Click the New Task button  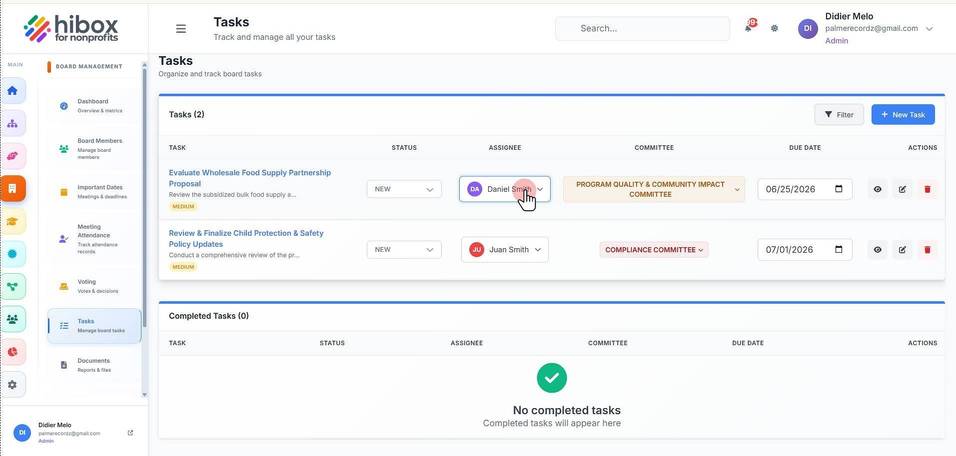[x=903, y=115]
